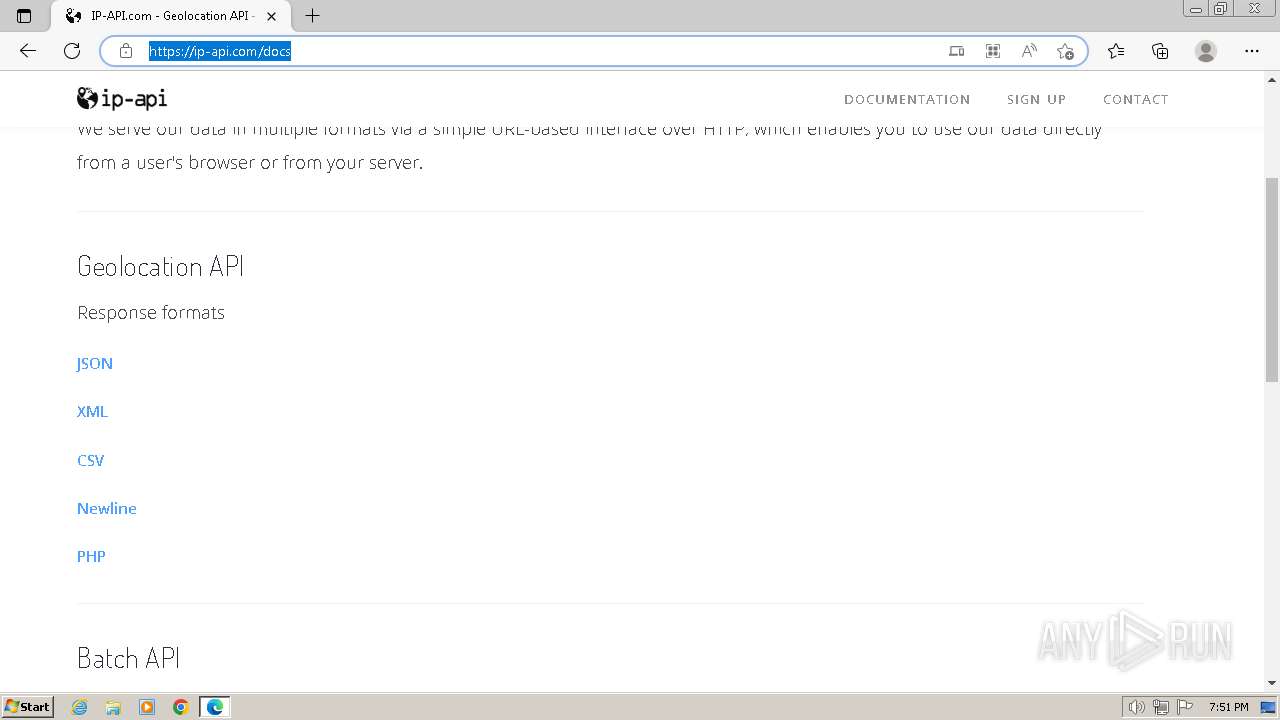Close the IP-API.com tab
1280x720 pixels.
click(271, 16)
